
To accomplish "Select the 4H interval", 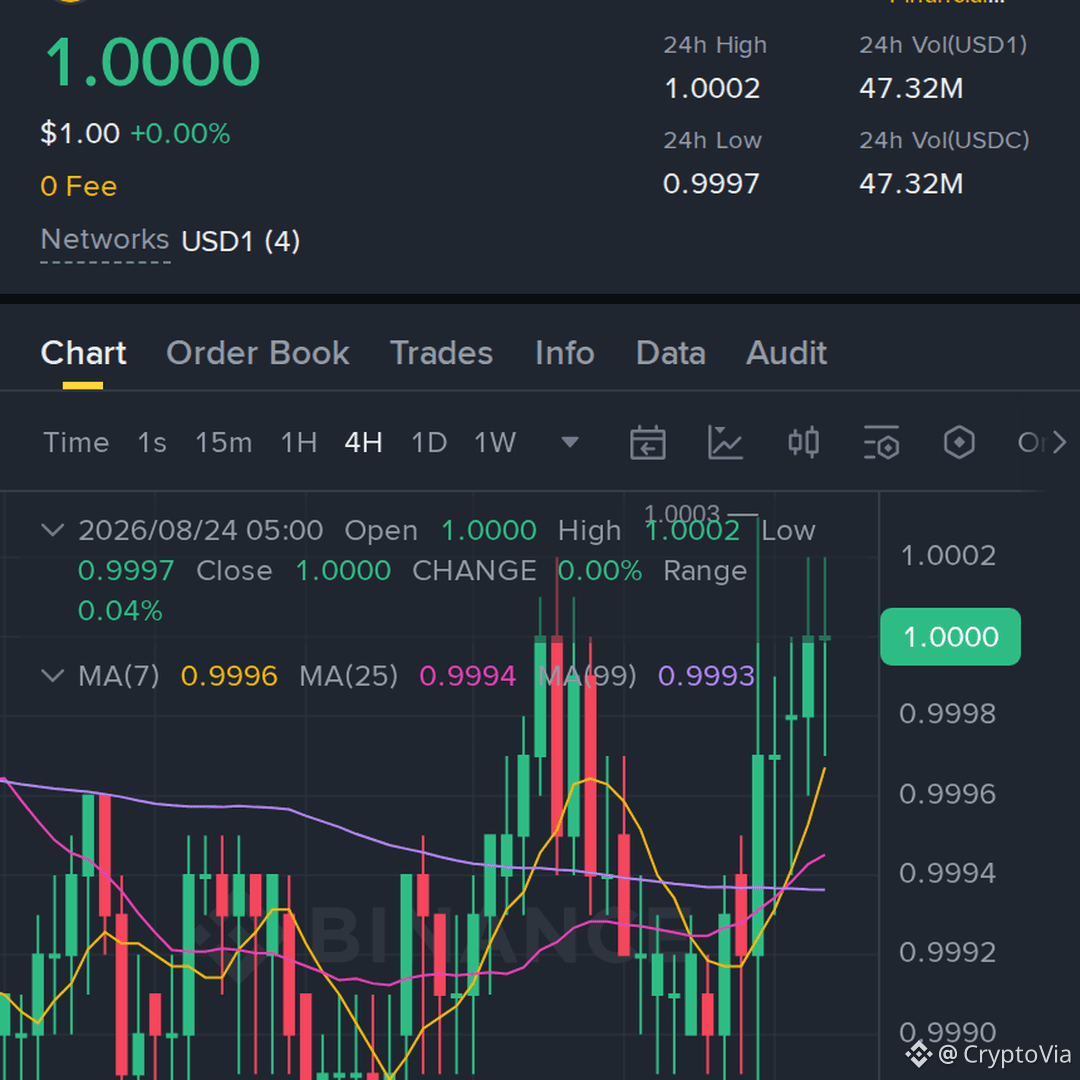I will [364, 442].
